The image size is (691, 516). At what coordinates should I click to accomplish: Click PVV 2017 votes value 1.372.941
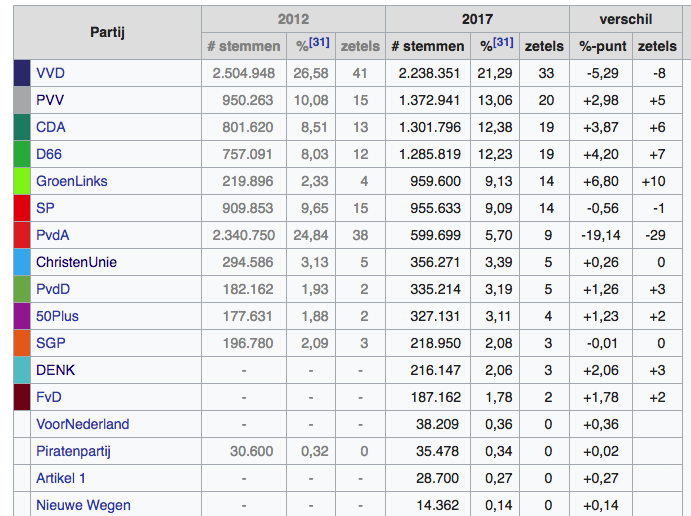(429, 100)
